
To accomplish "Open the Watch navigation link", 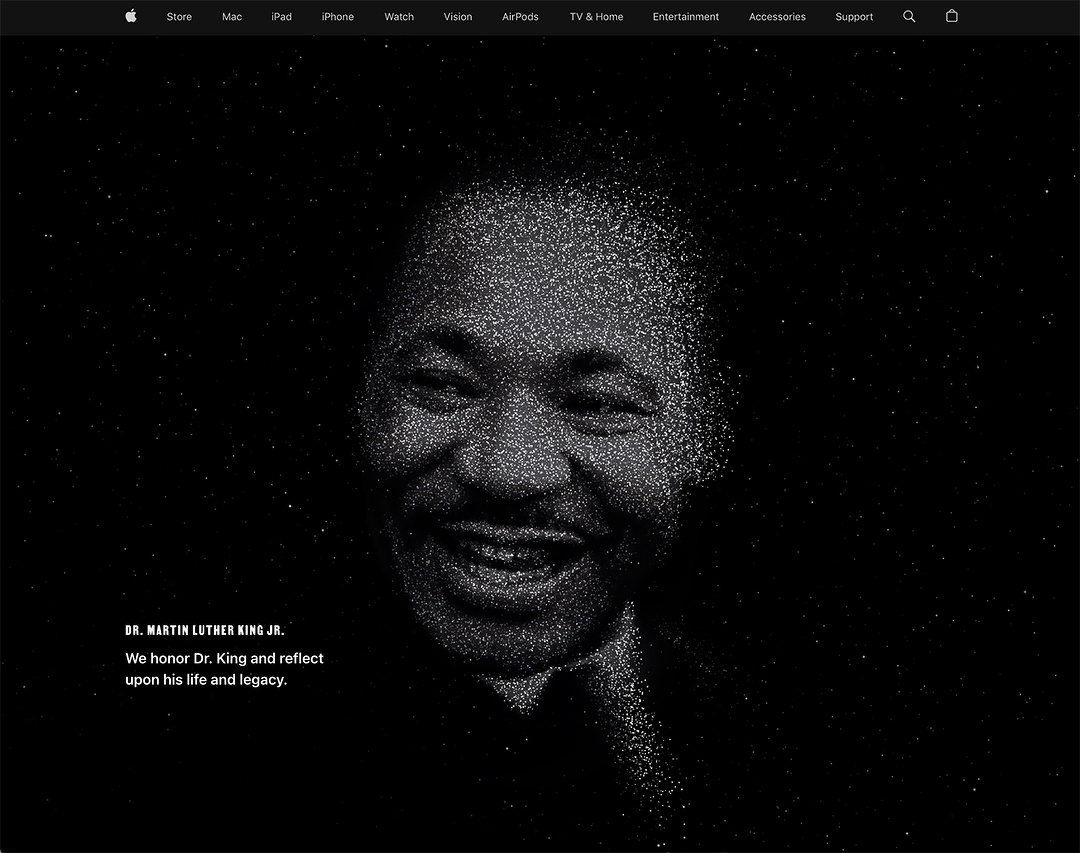I will tap(399, 17).
